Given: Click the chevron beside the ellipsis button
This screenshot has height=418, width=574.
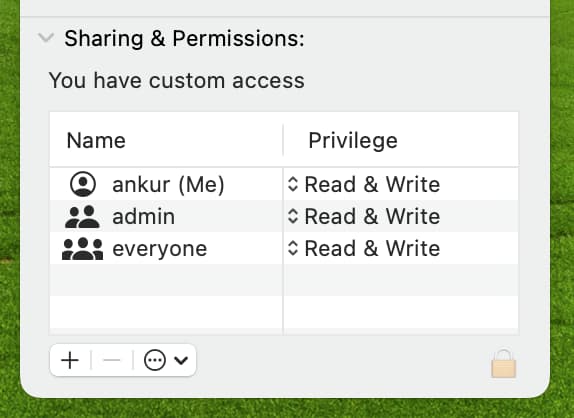Looking at the screenshot, I should (x=181, y=361).
